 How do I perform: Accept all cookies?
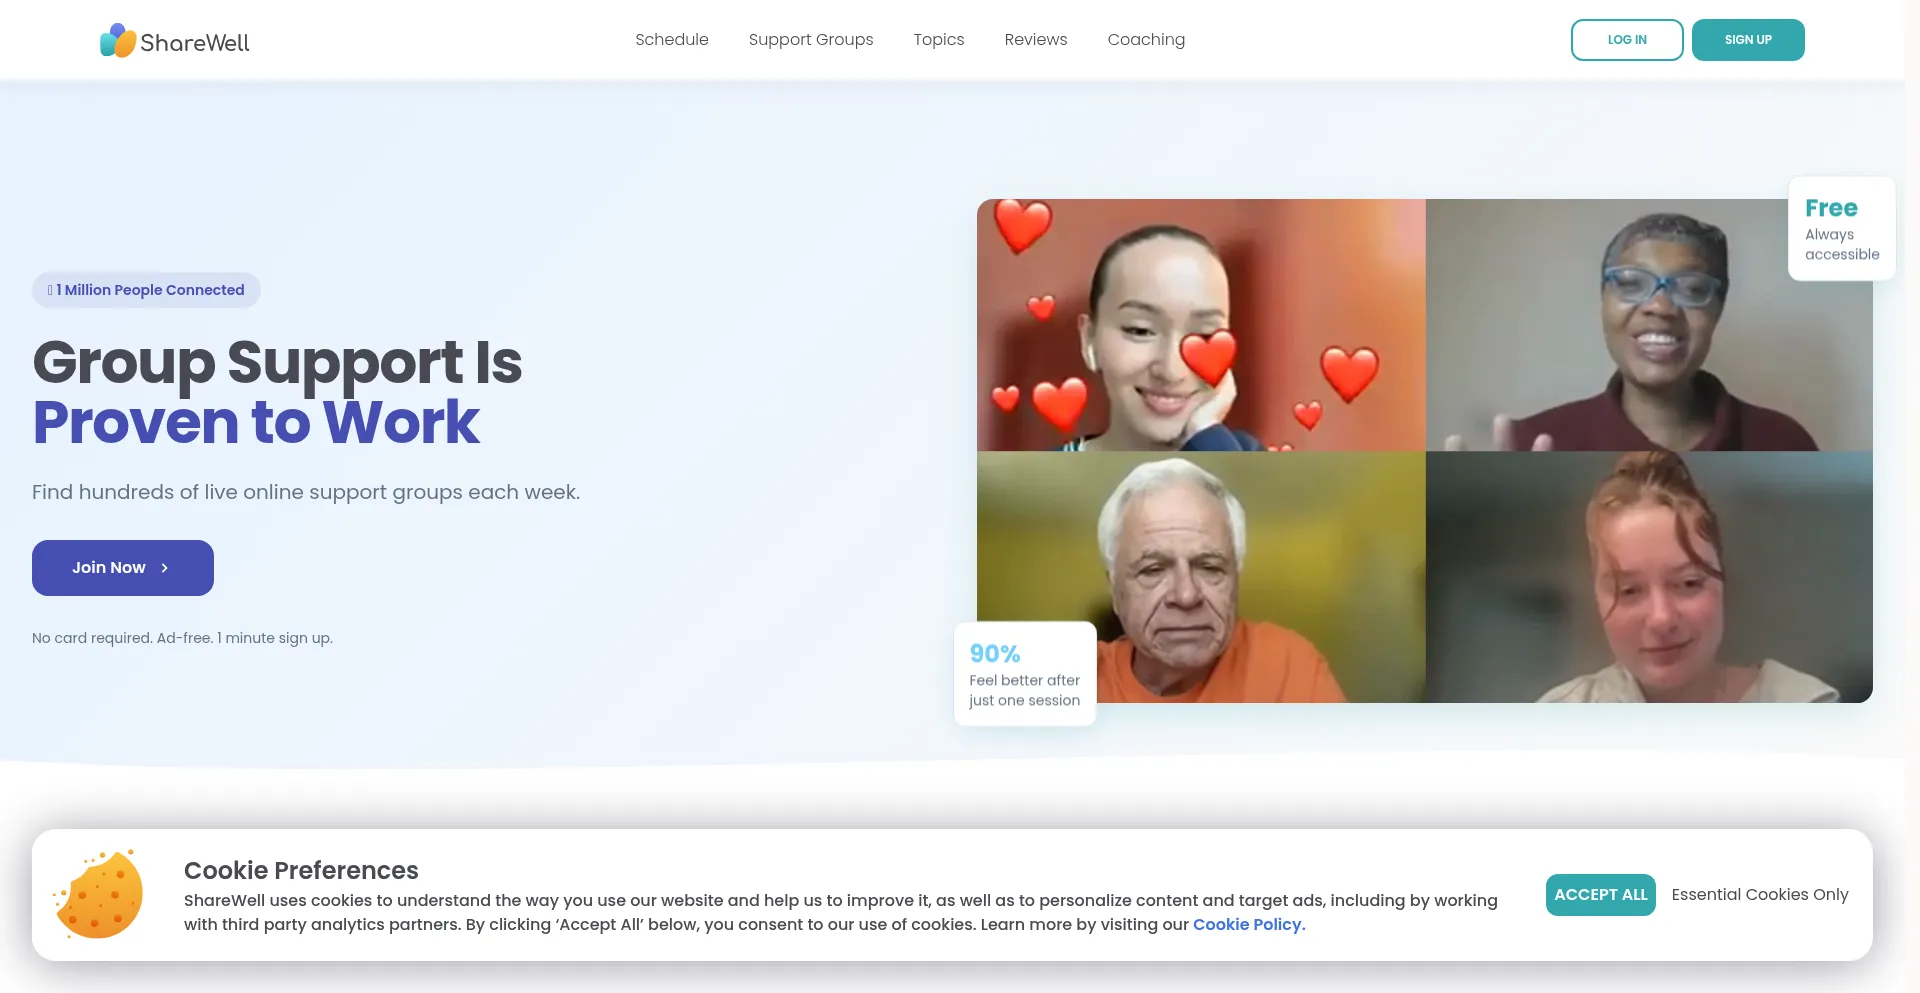pos(1601,895)
